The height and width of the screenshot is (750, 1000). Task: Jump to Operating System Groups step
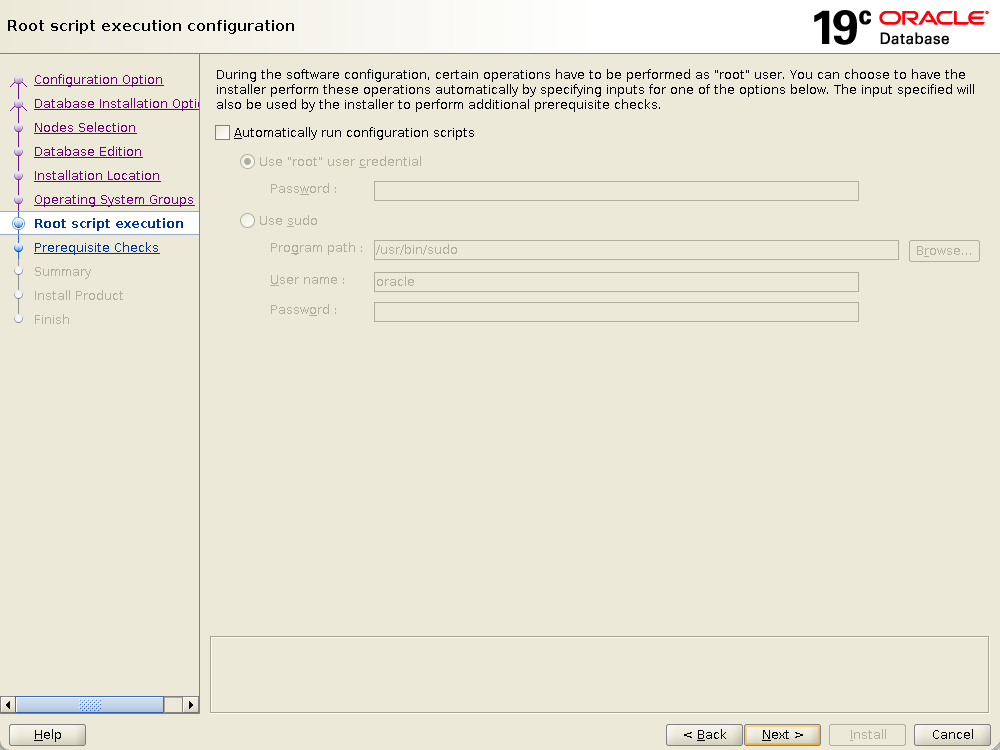coord(114,200)
